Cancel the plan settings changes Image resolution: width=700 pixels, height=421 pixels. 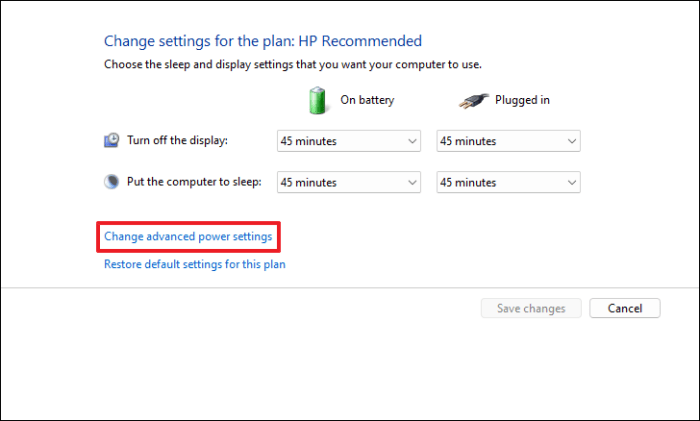pos(625,308)
